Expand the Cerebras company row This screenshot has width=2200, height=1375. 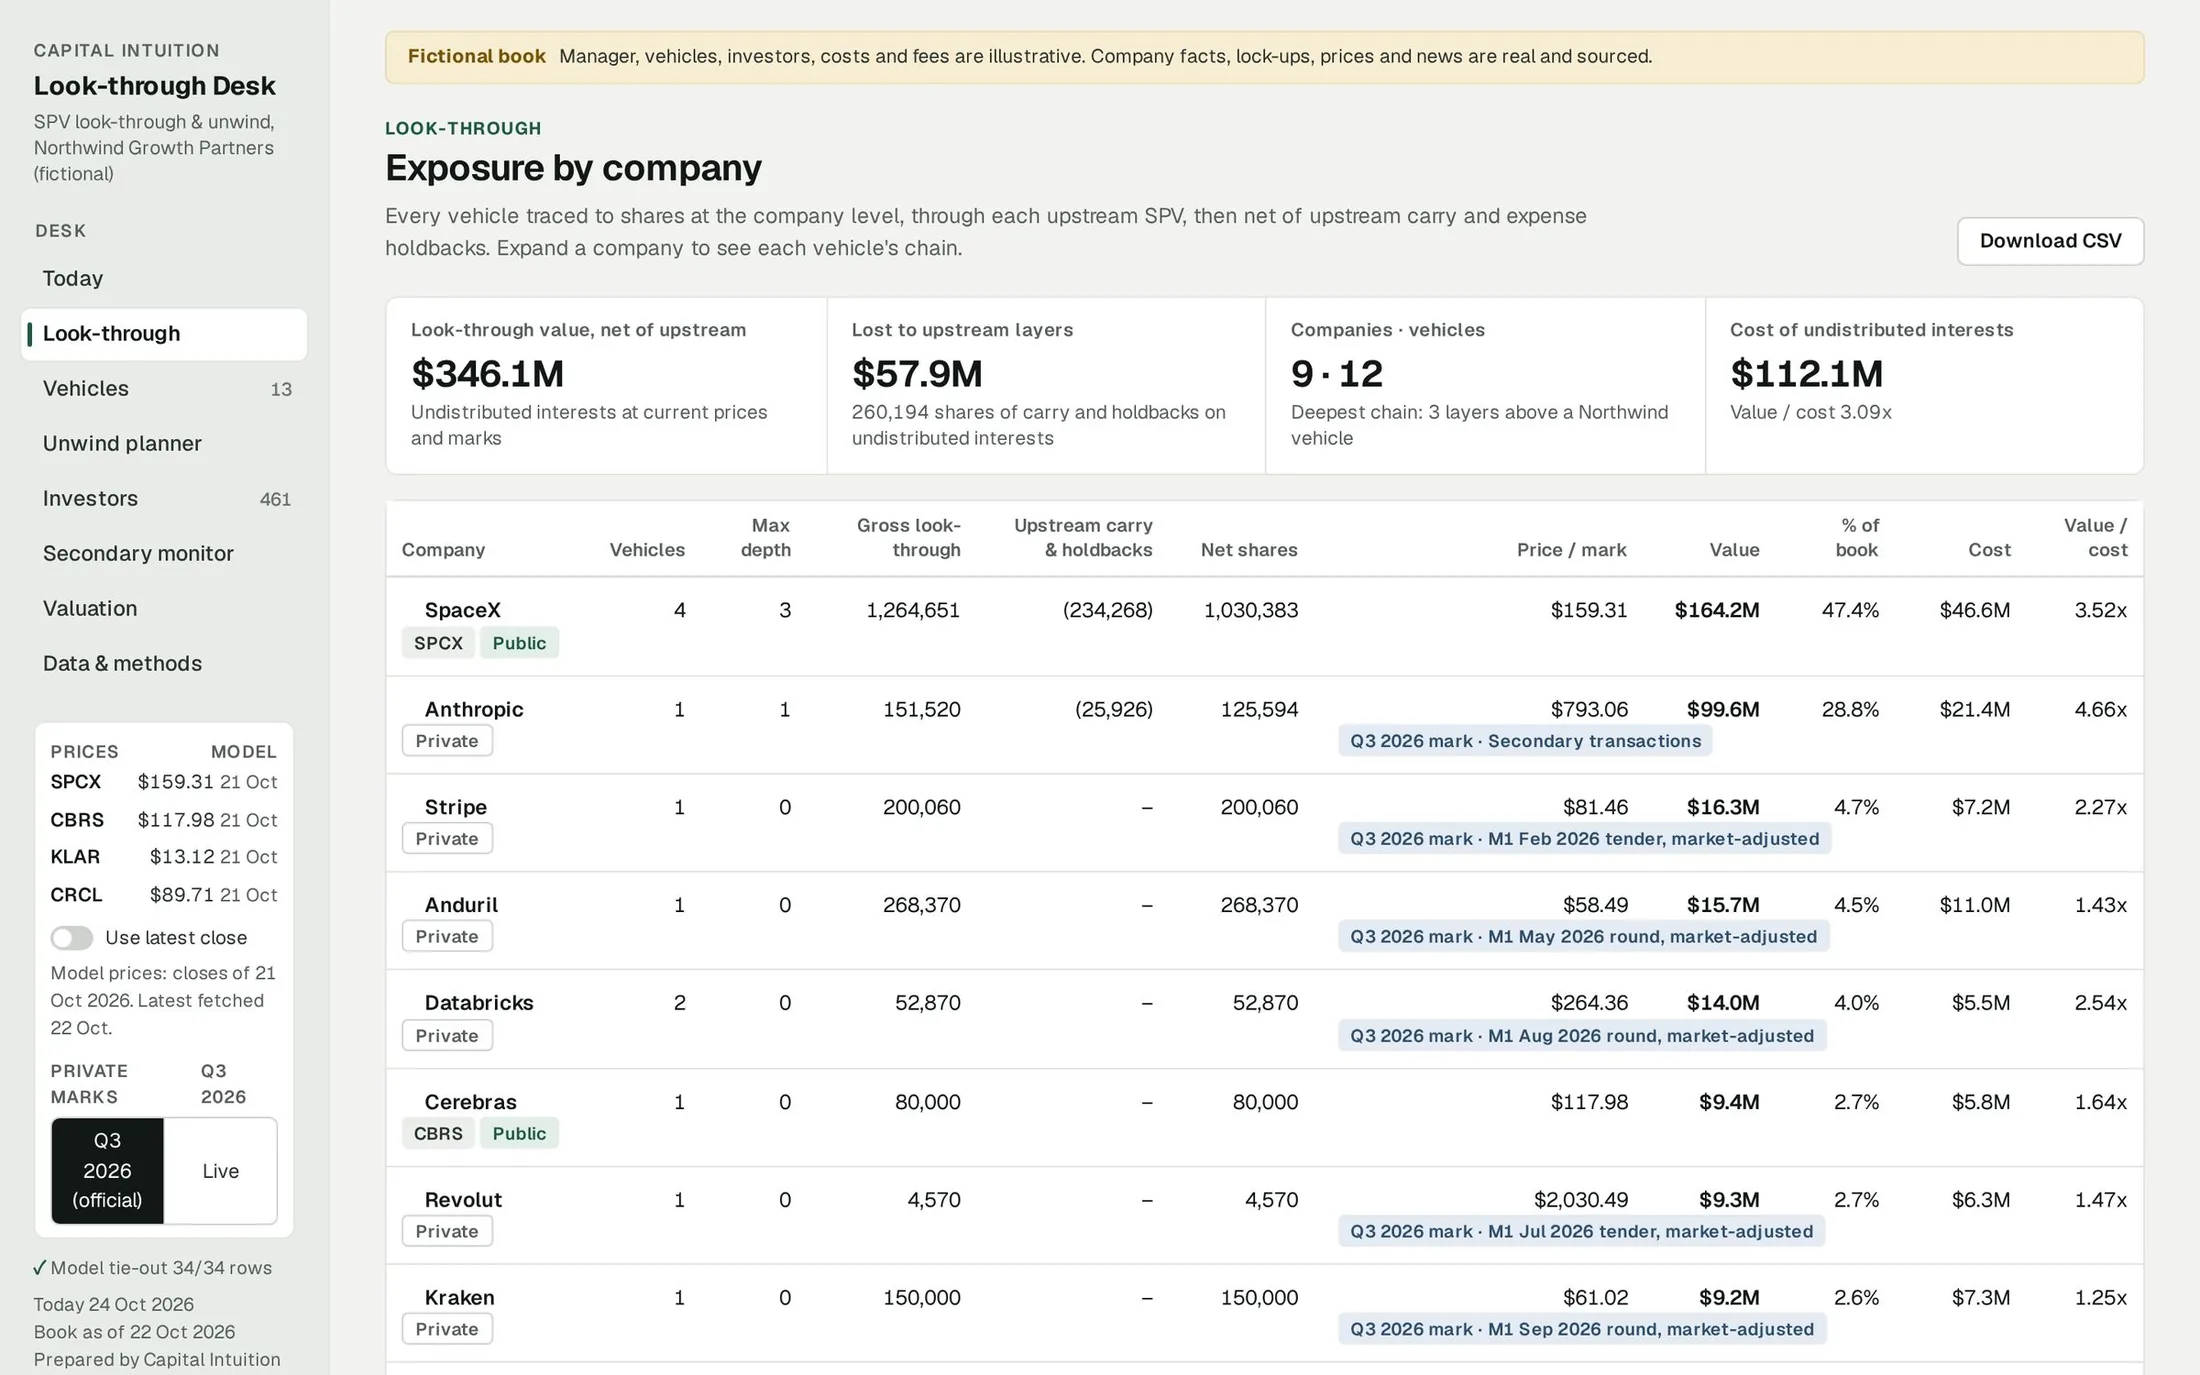click(x=1264, y=1117)
